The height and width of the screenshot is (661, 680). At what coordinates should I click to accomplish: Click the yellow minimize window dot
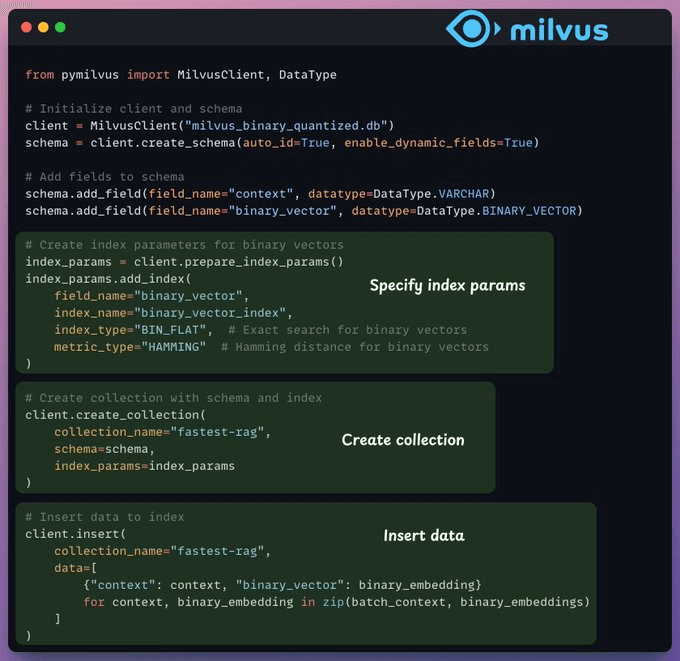(x=43, y=27)
